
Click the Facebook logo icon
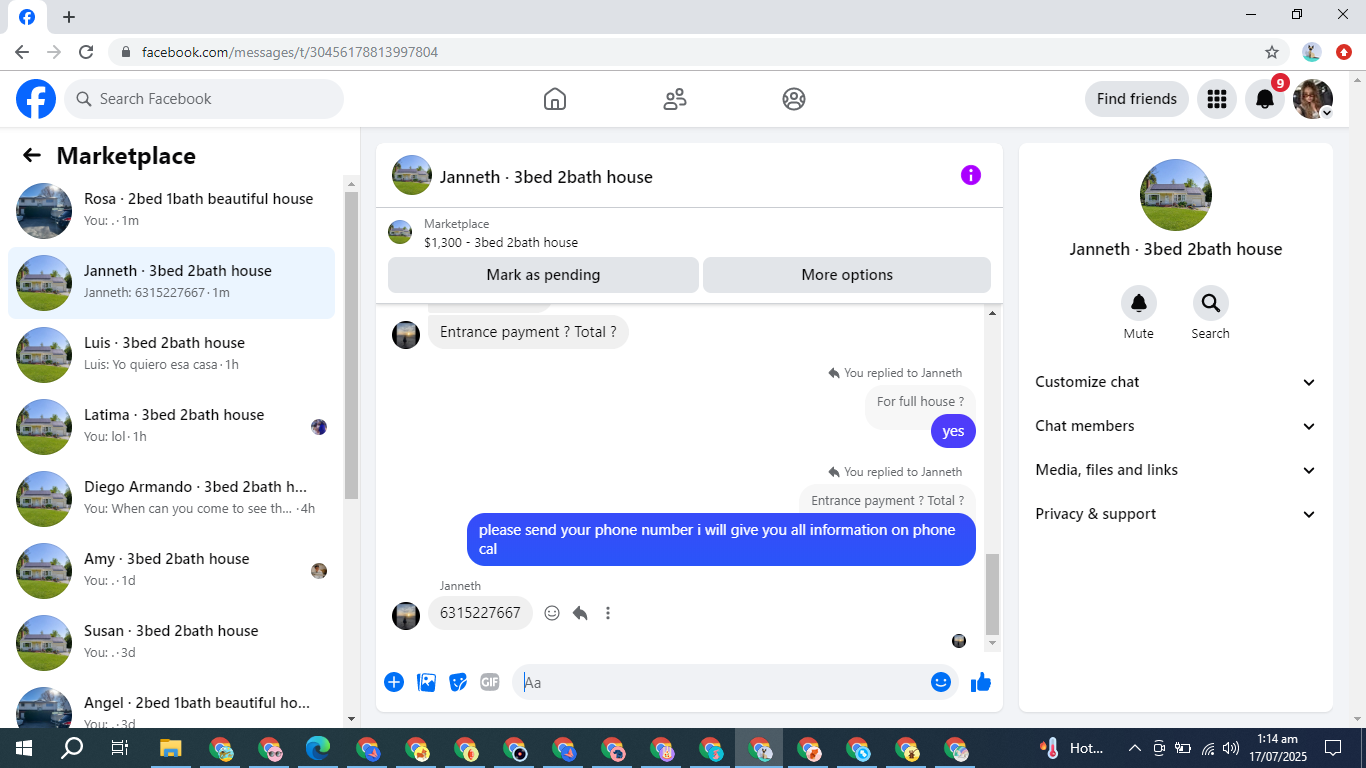coord(36,99)
